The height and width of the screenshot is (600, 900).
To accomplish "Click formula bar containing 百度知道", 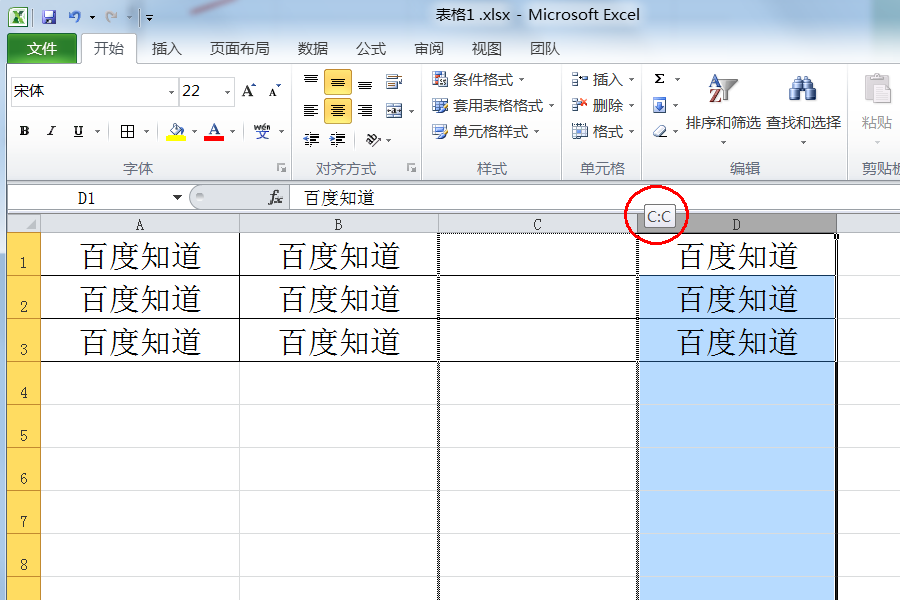I will click(594, 198).
